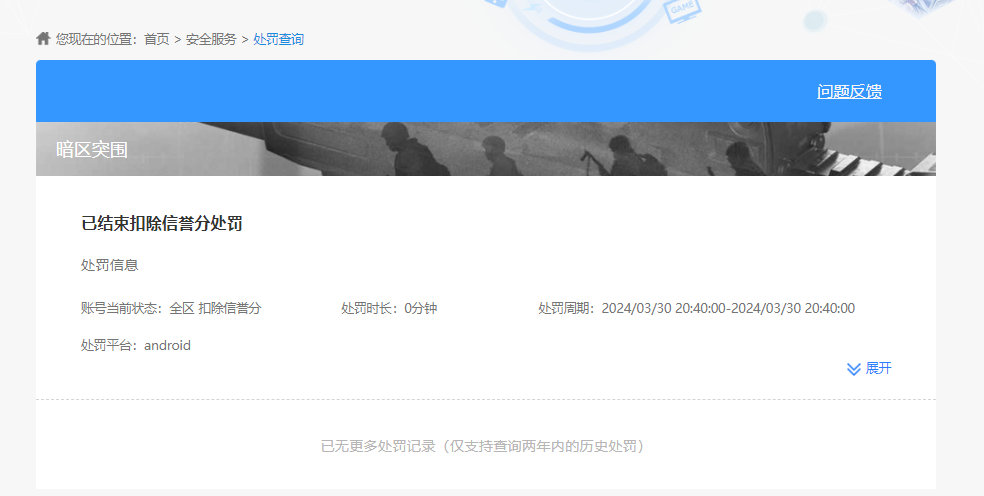Click the 处罚周期 date range text
This screenshot has height=496, width=984.
pyautogui.click(x=697, y=308)
